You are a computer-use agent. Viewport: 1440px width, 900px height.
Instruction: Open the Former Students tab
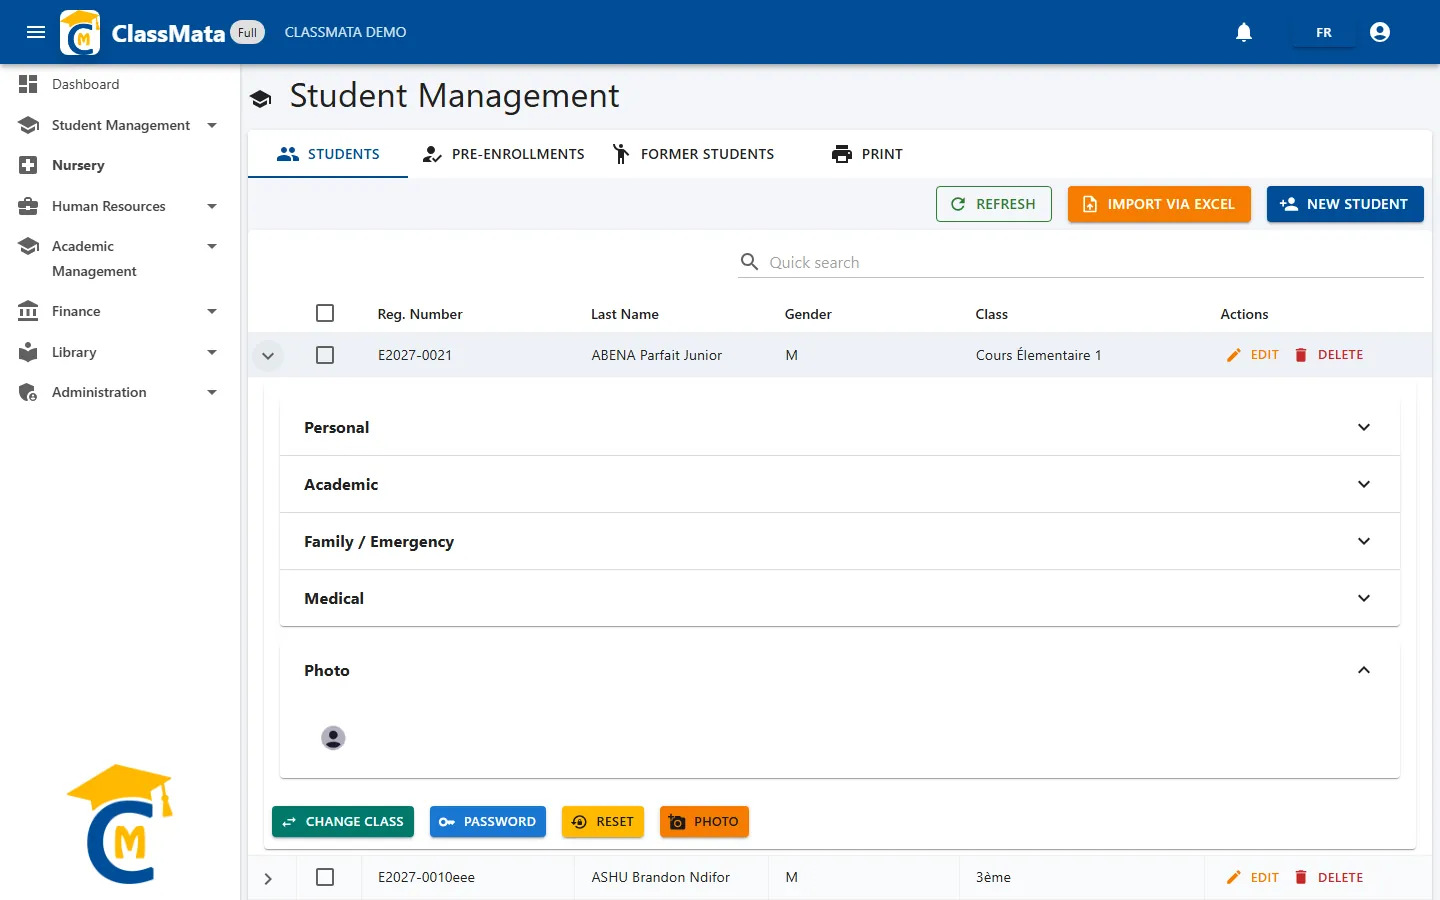coord(693,154)
